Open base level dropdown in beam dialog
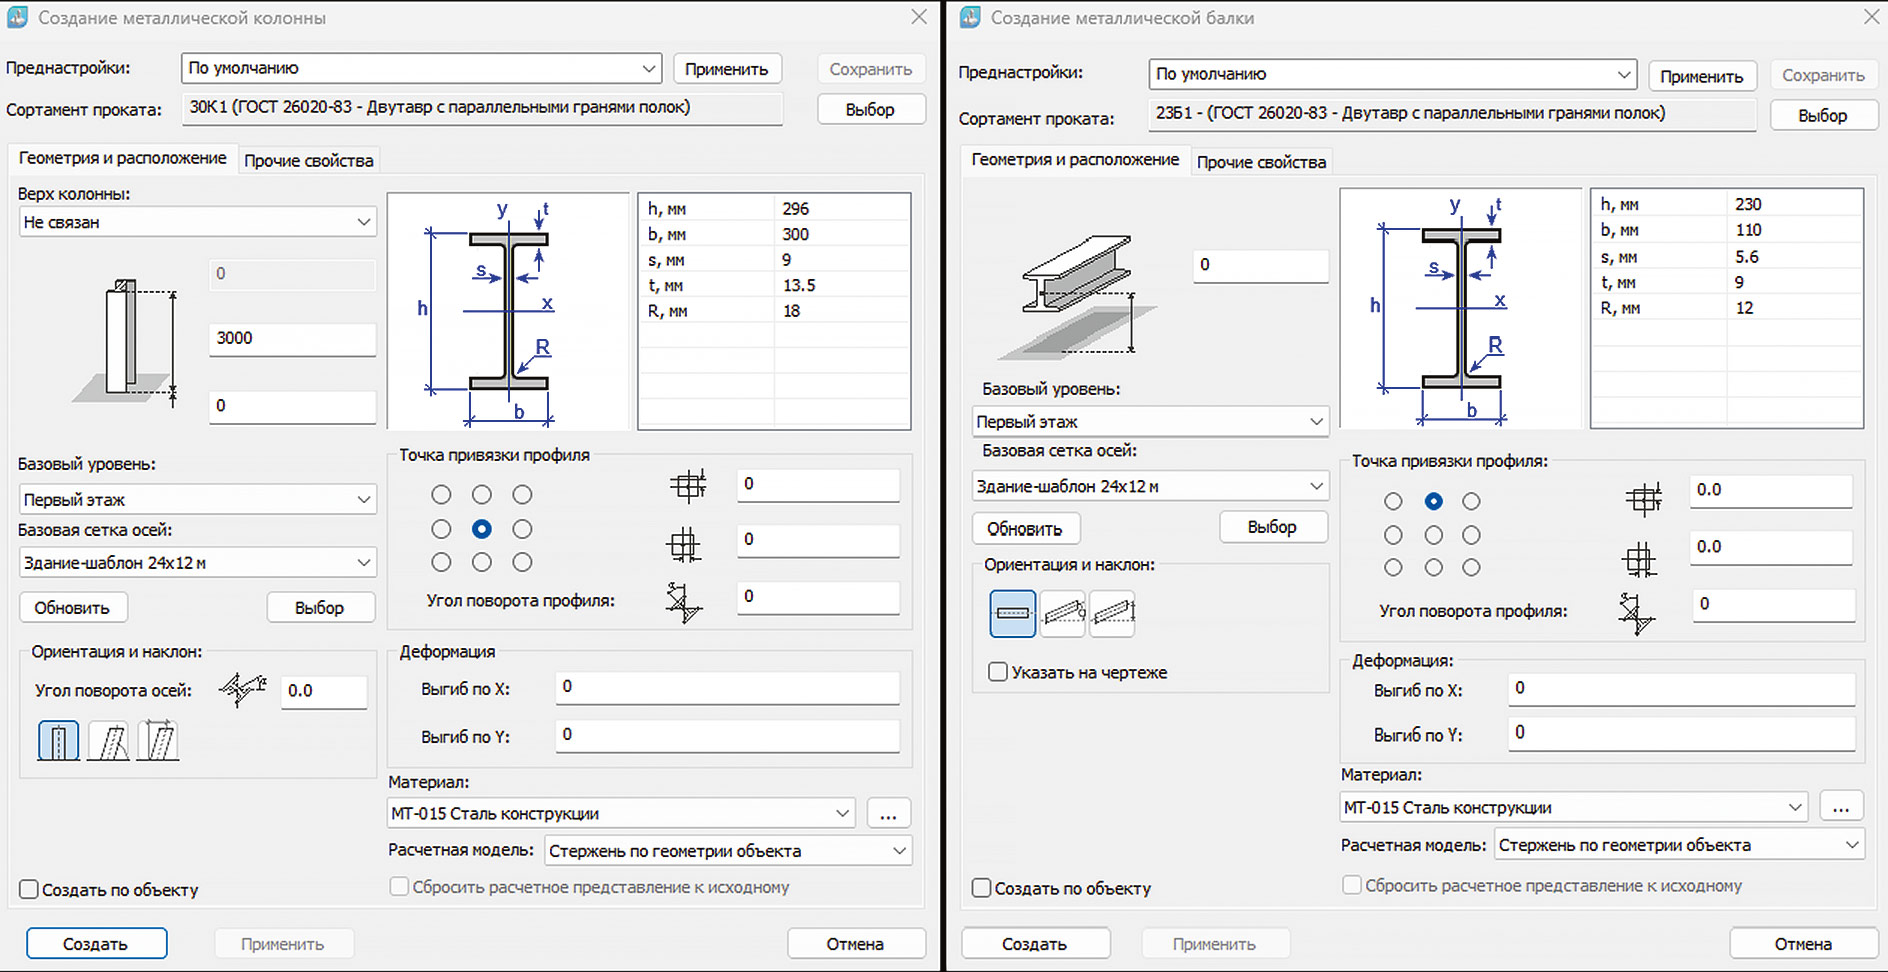Viewport: 1888px width, 972px height. click(x=1150, y=422)
